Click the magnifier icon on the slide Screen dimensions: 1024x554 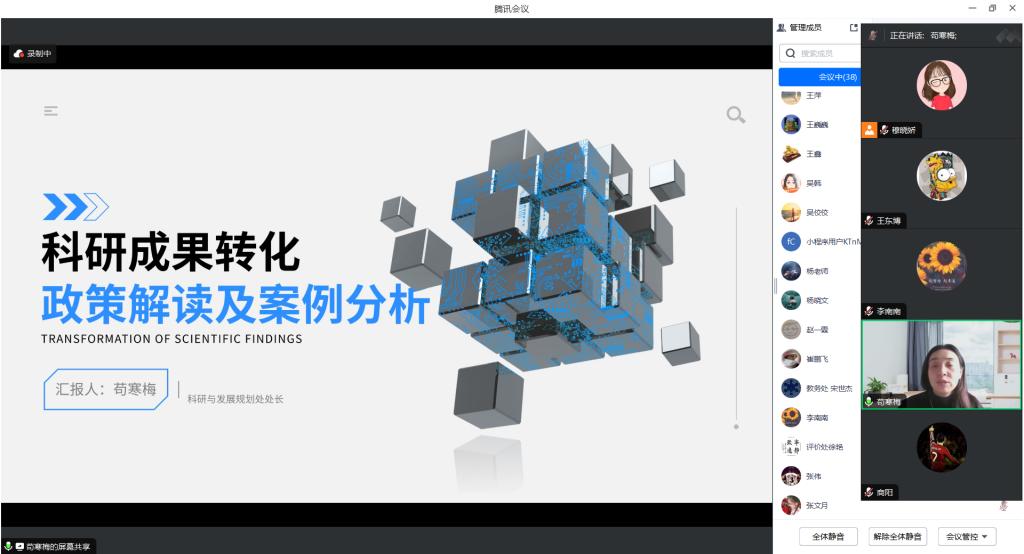click(736, 115)
